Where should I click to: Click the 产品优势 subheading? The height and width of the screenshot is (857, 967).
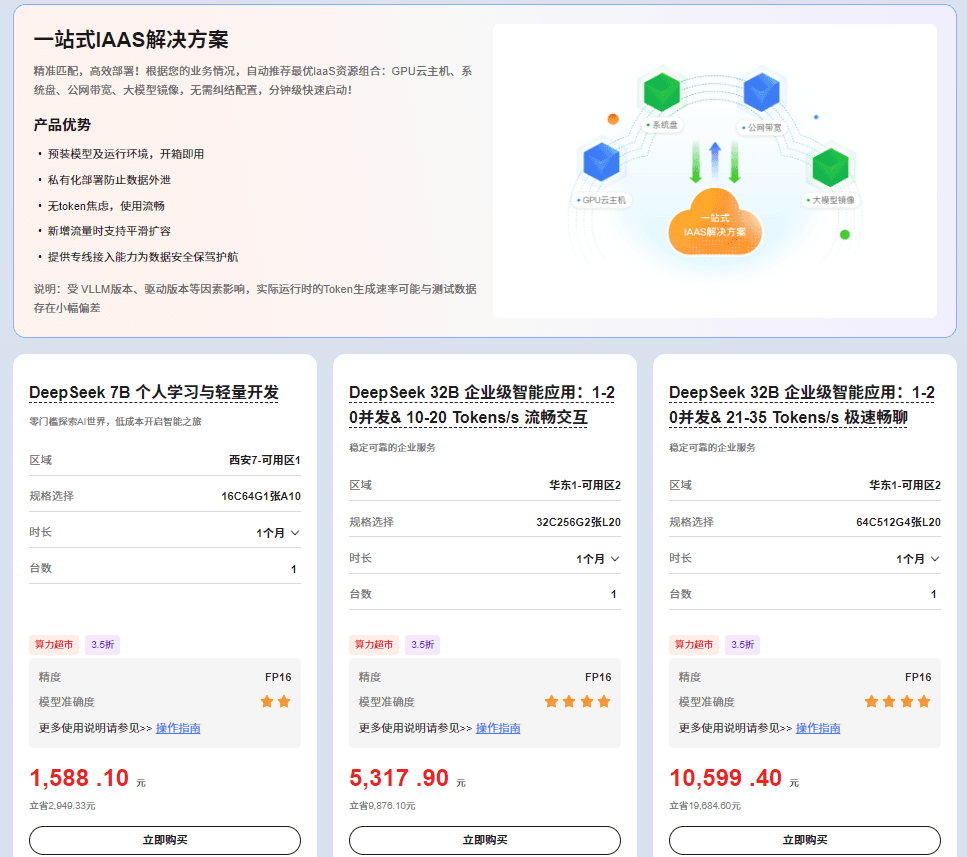point(62,125)
